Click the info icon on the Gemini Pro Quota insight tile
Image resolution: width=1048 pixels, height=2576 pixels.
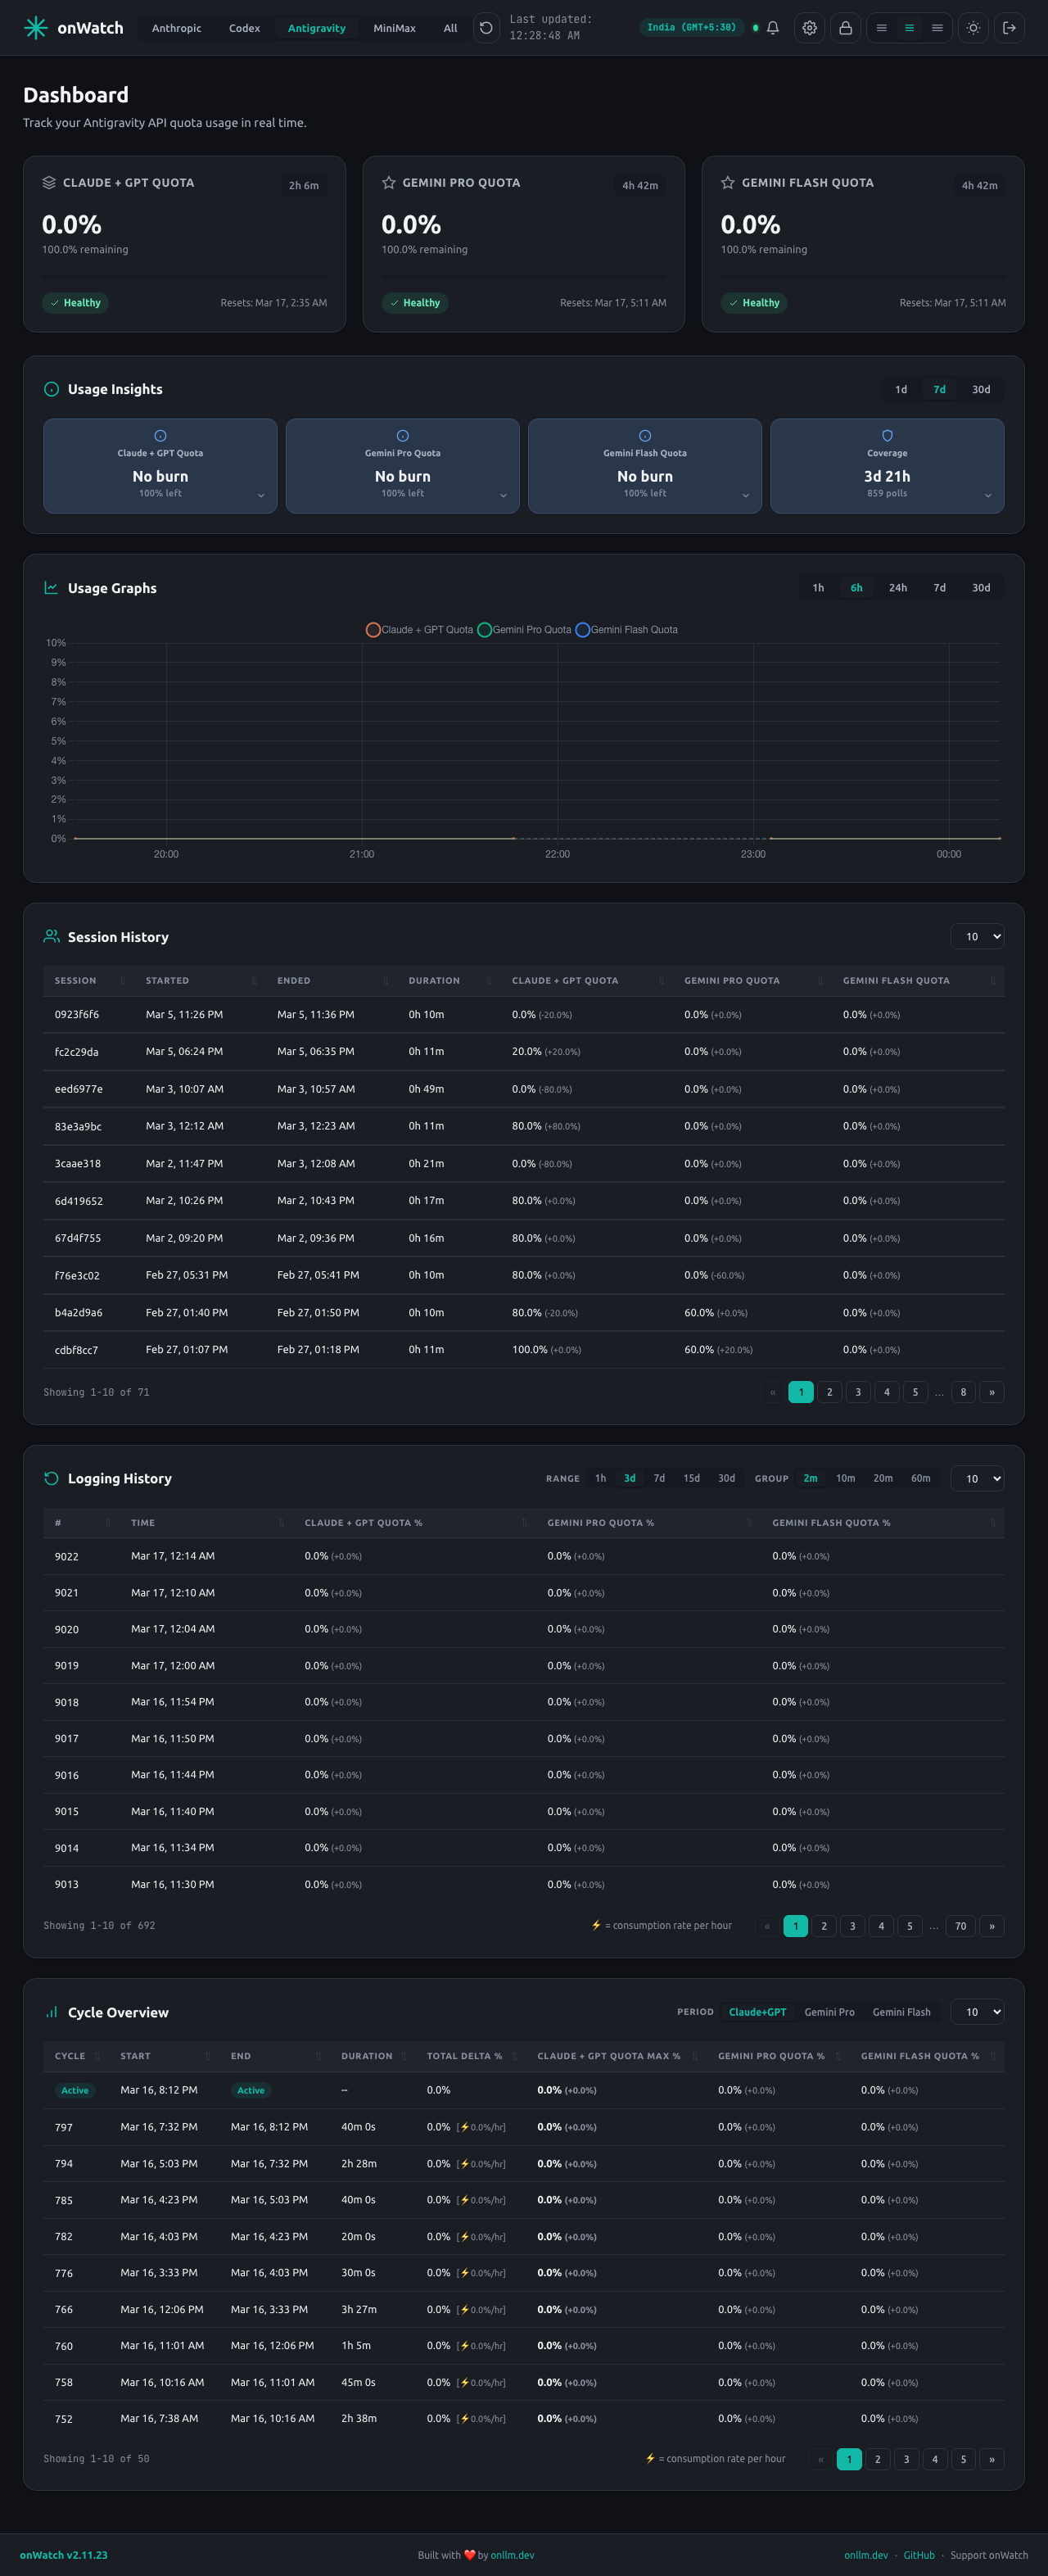point(403,436)
